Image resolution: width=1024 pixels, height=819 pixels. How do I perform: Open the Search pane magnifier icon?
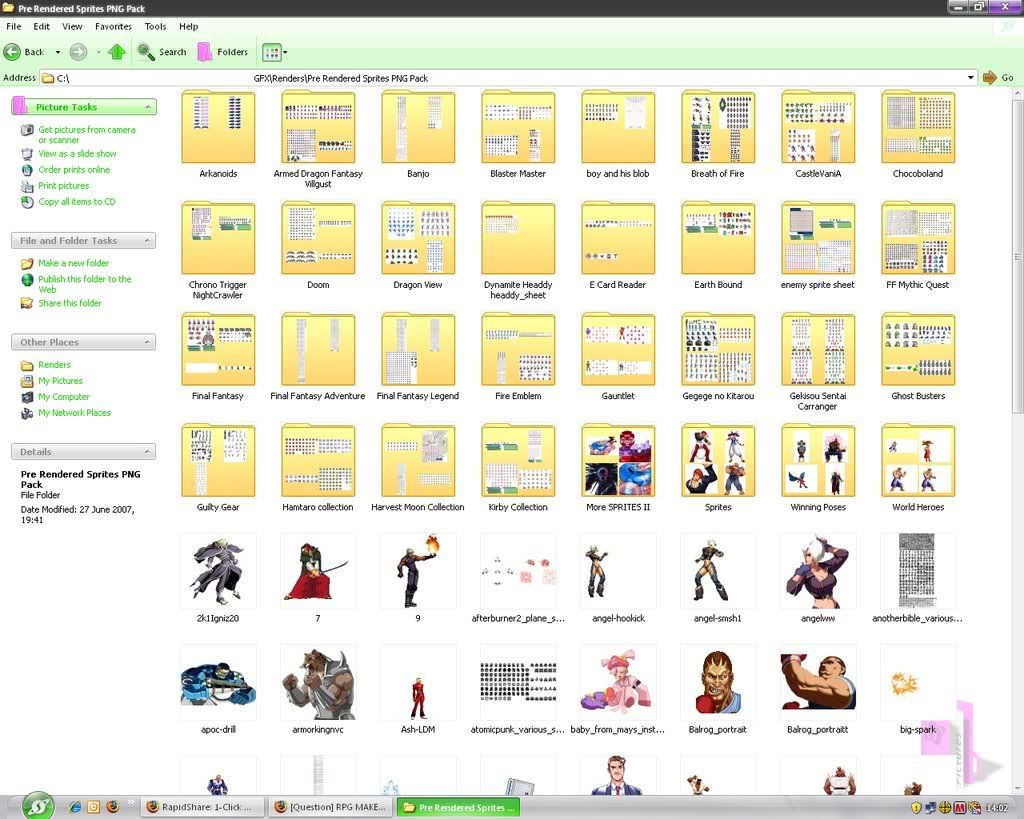[x=146, y=52]
